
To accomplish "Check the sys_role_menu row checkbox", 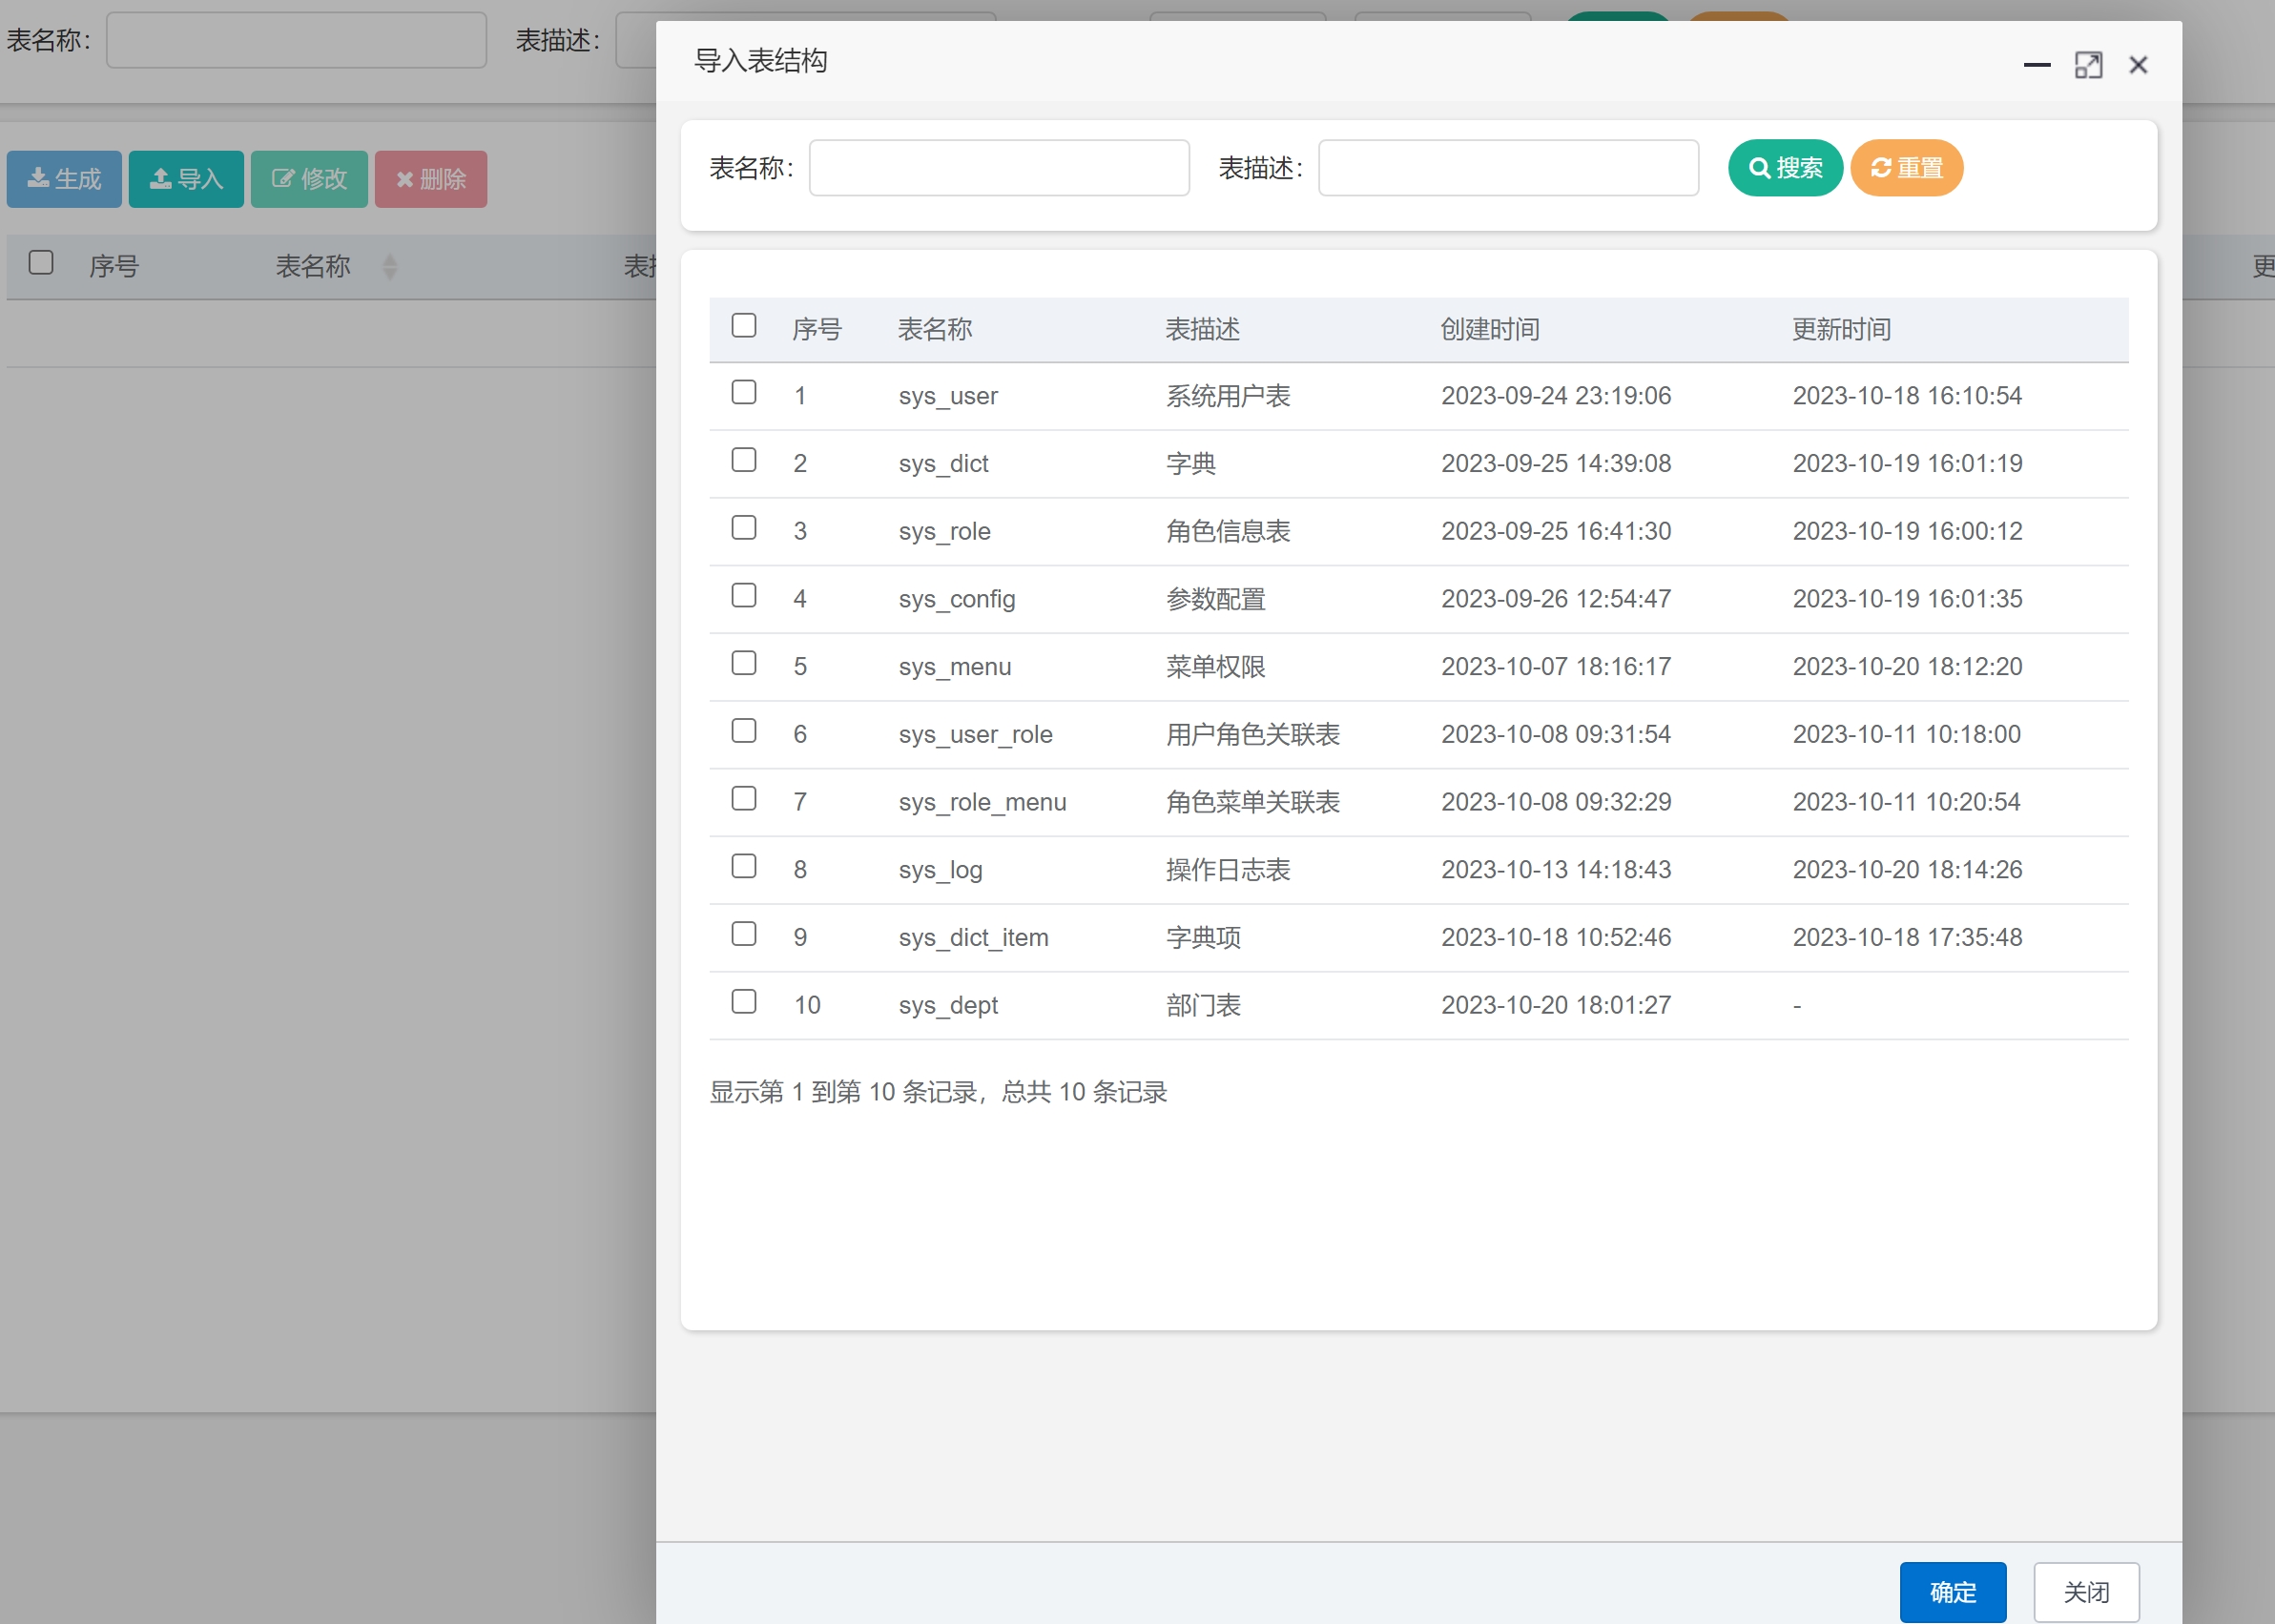I will (x=743, y=798).
